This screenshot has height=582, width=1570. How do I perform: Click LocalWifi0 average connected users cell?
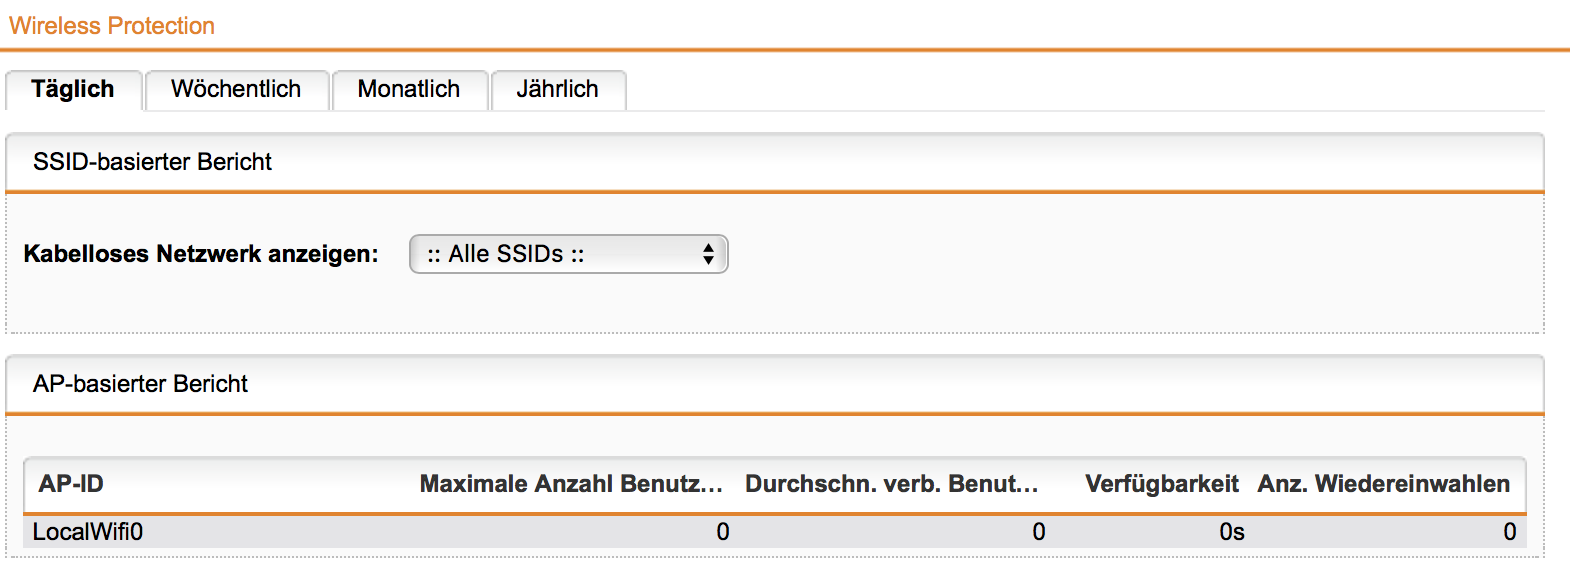(1039, 532)
